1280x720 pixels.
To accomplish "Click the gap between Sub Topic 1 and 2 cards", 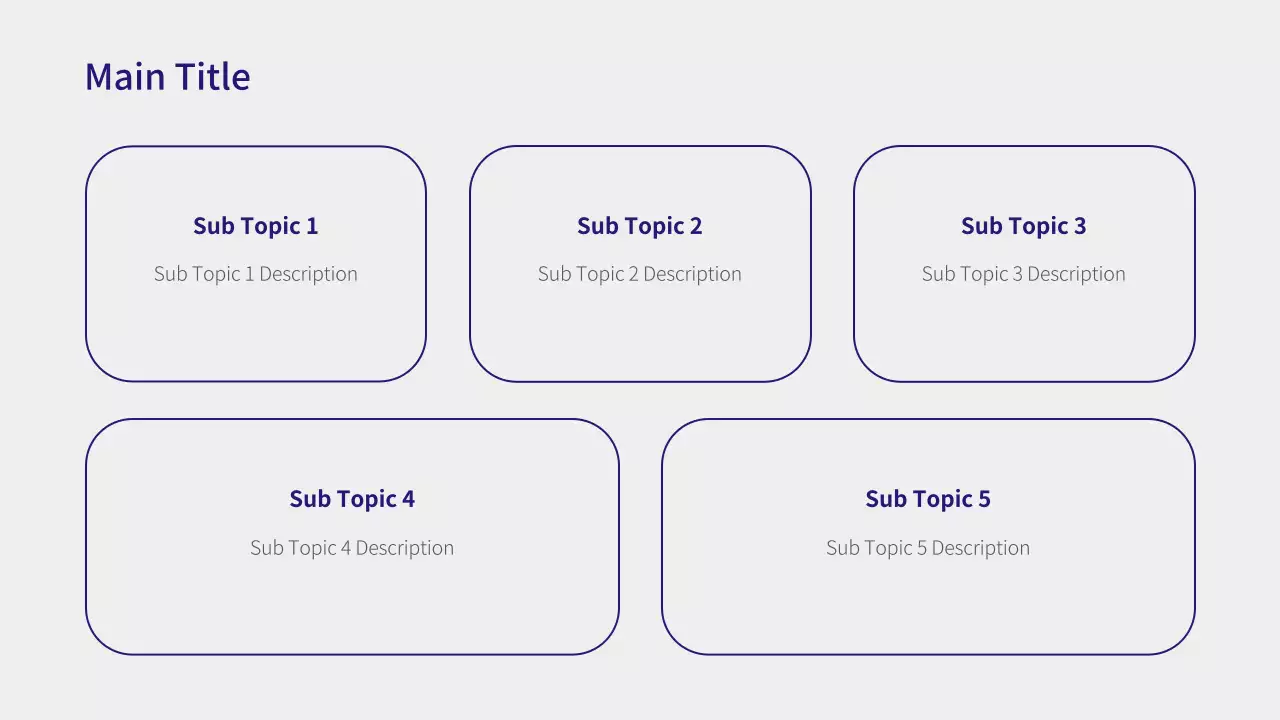I will [448, 264].
